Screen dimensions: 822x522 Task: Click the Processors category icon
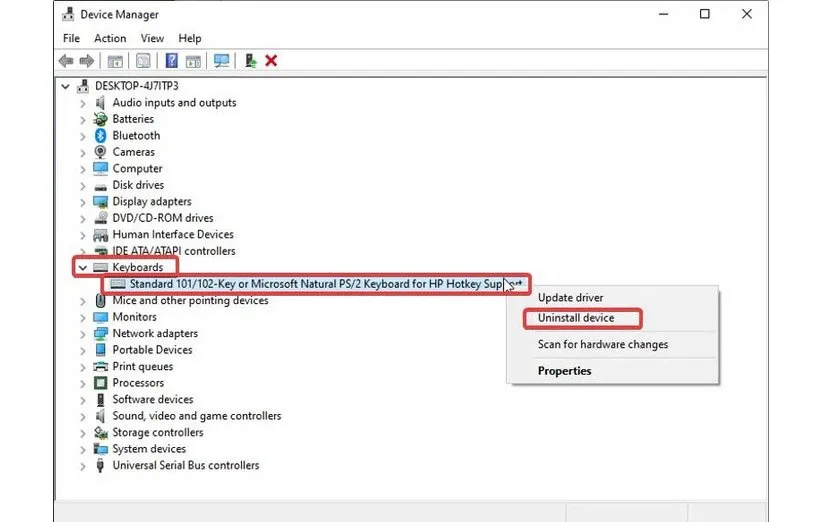101,383
